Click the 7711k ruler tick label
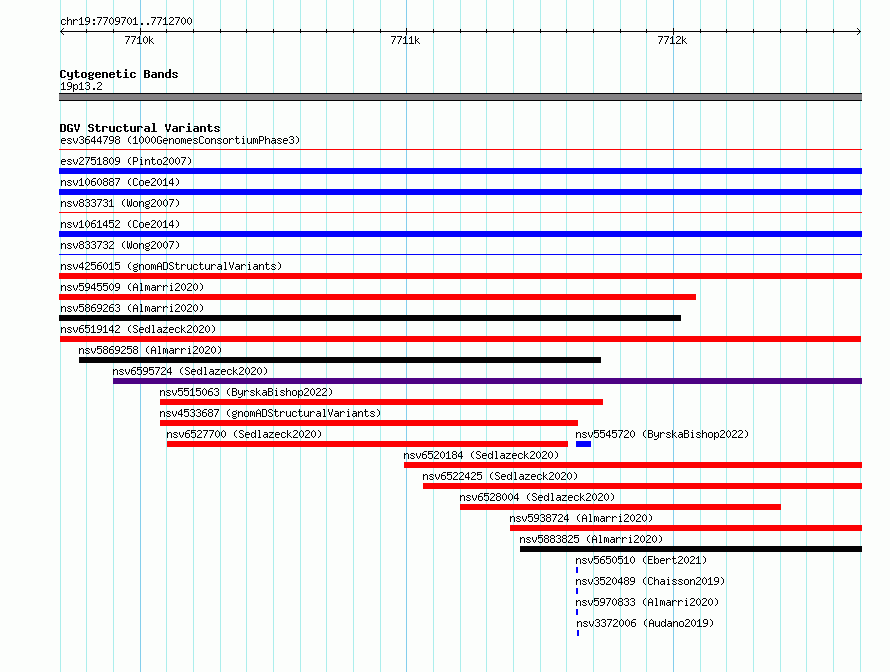 click(405, 40)
